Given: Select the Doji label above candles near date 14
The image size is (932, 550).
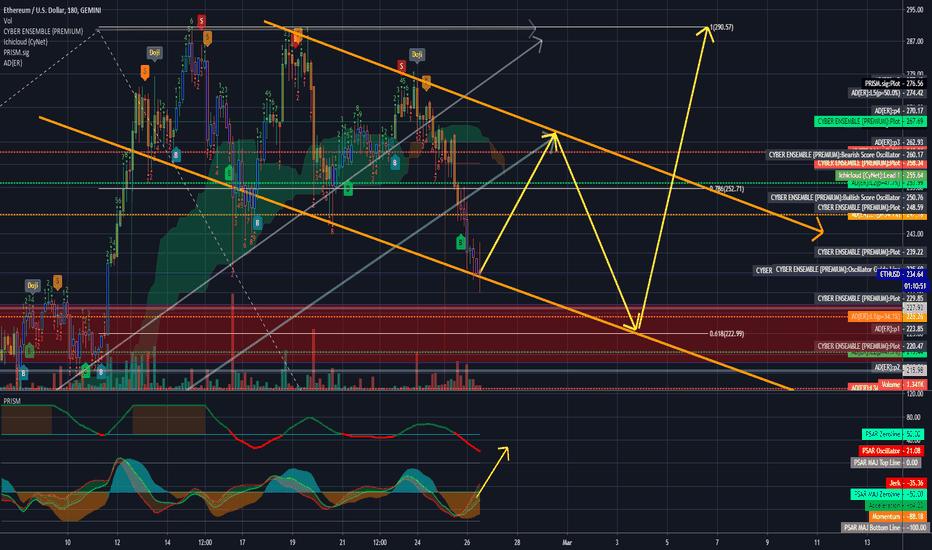Looking at the screenshot, I should click(155, 53).
